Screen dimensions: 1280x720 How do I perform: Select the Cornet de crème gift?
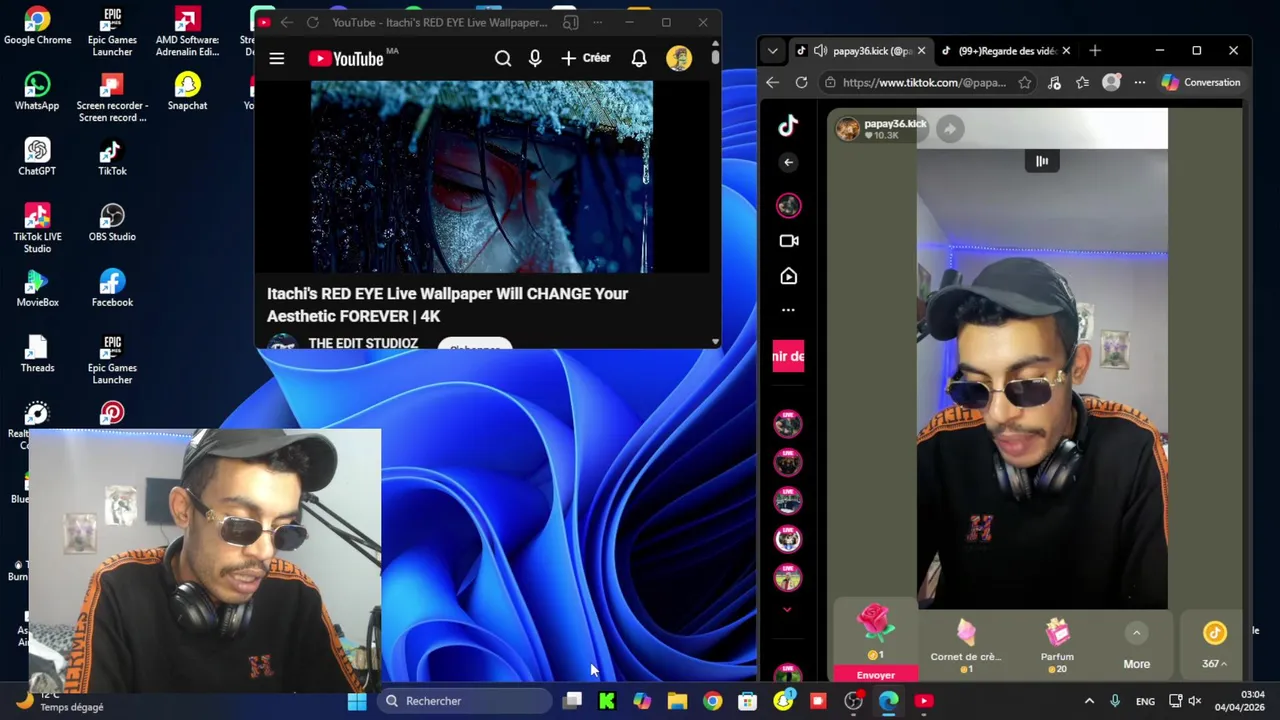pyautogui.click(x=966, y=645)
